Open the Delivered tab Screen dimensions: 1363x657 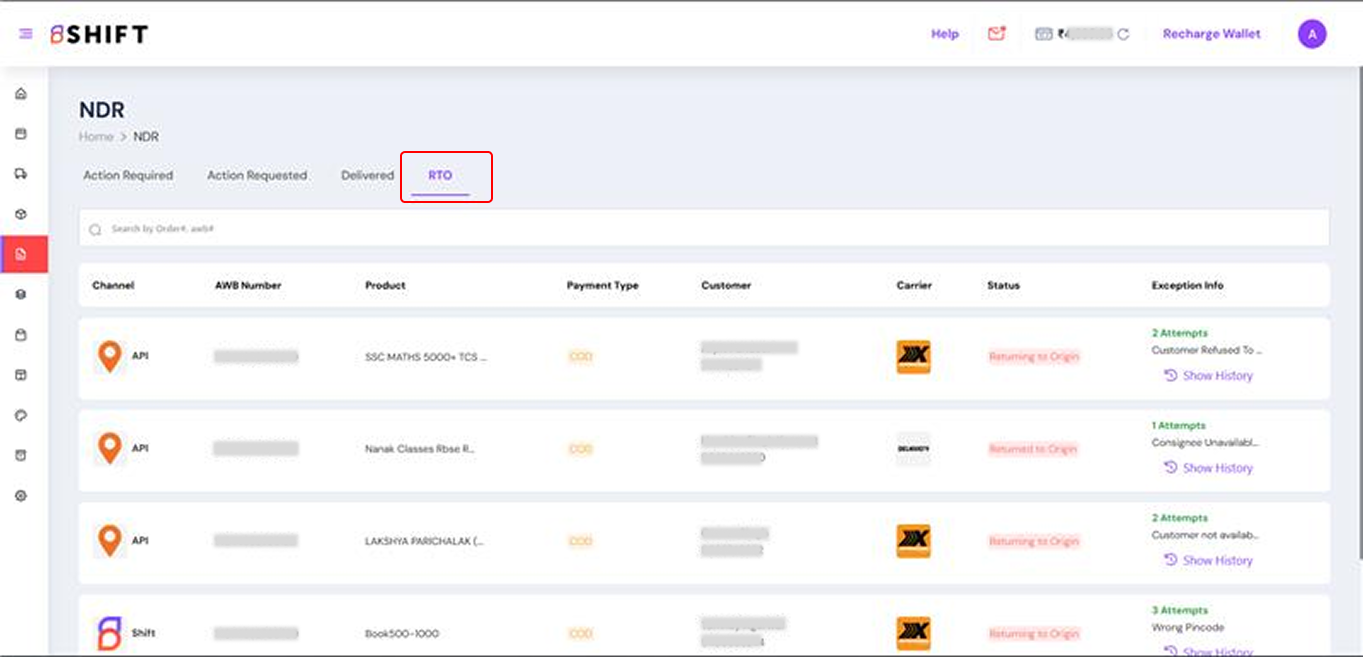tap(367, 175)
